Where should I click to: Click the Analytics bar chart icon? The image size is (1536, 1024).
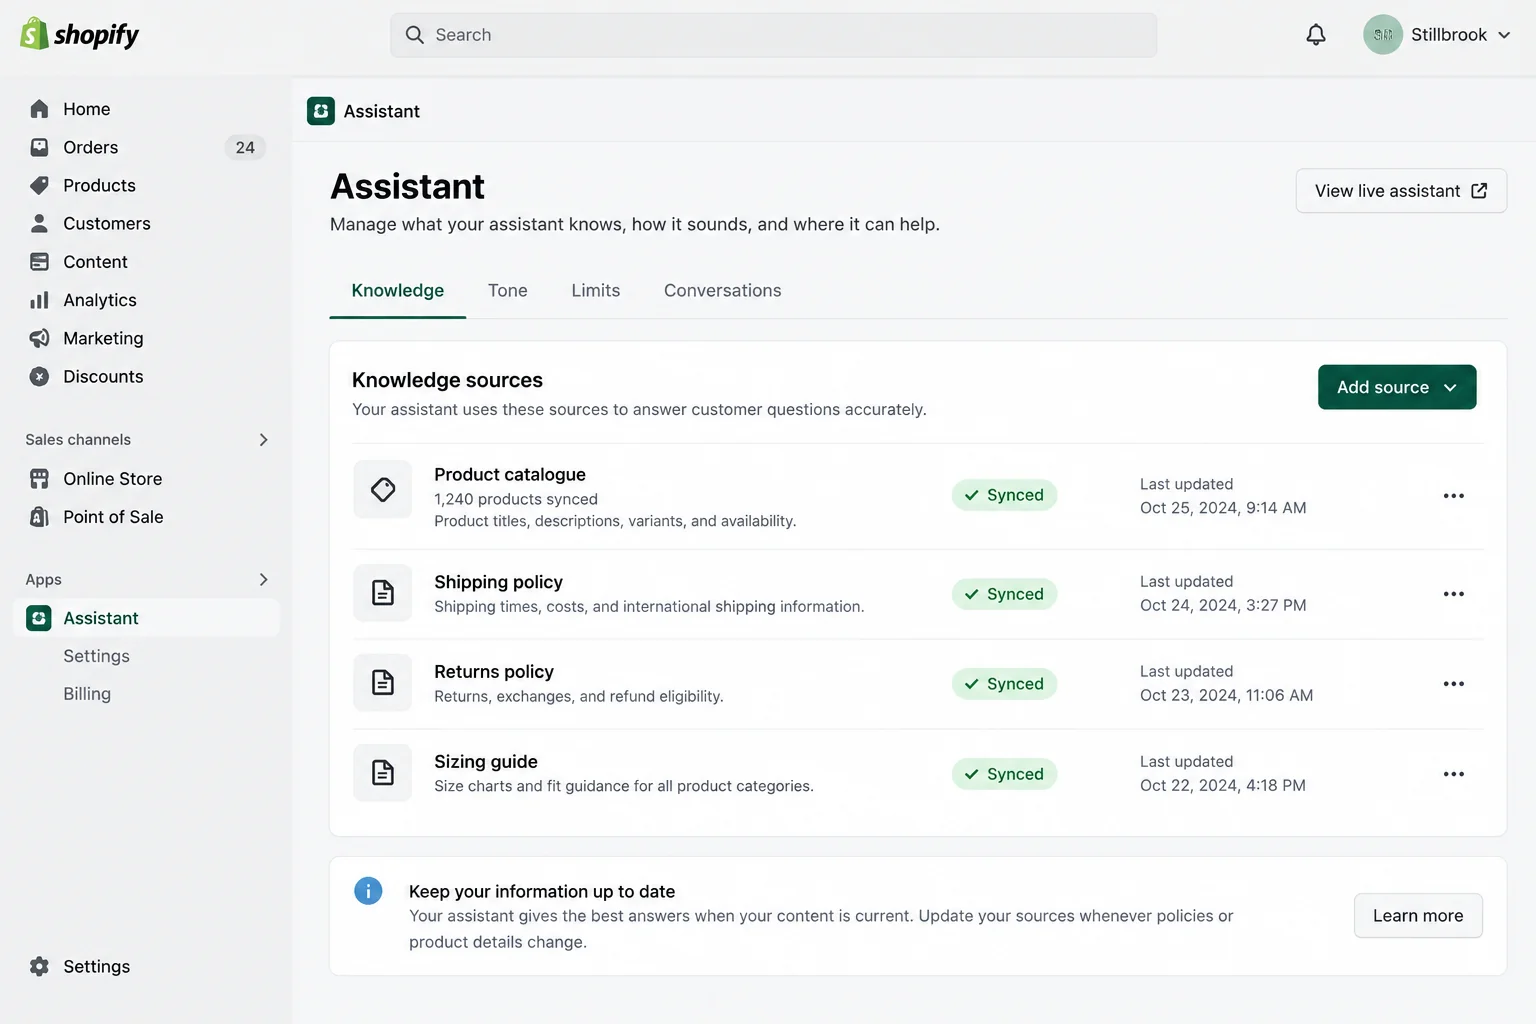coord(39,300)
